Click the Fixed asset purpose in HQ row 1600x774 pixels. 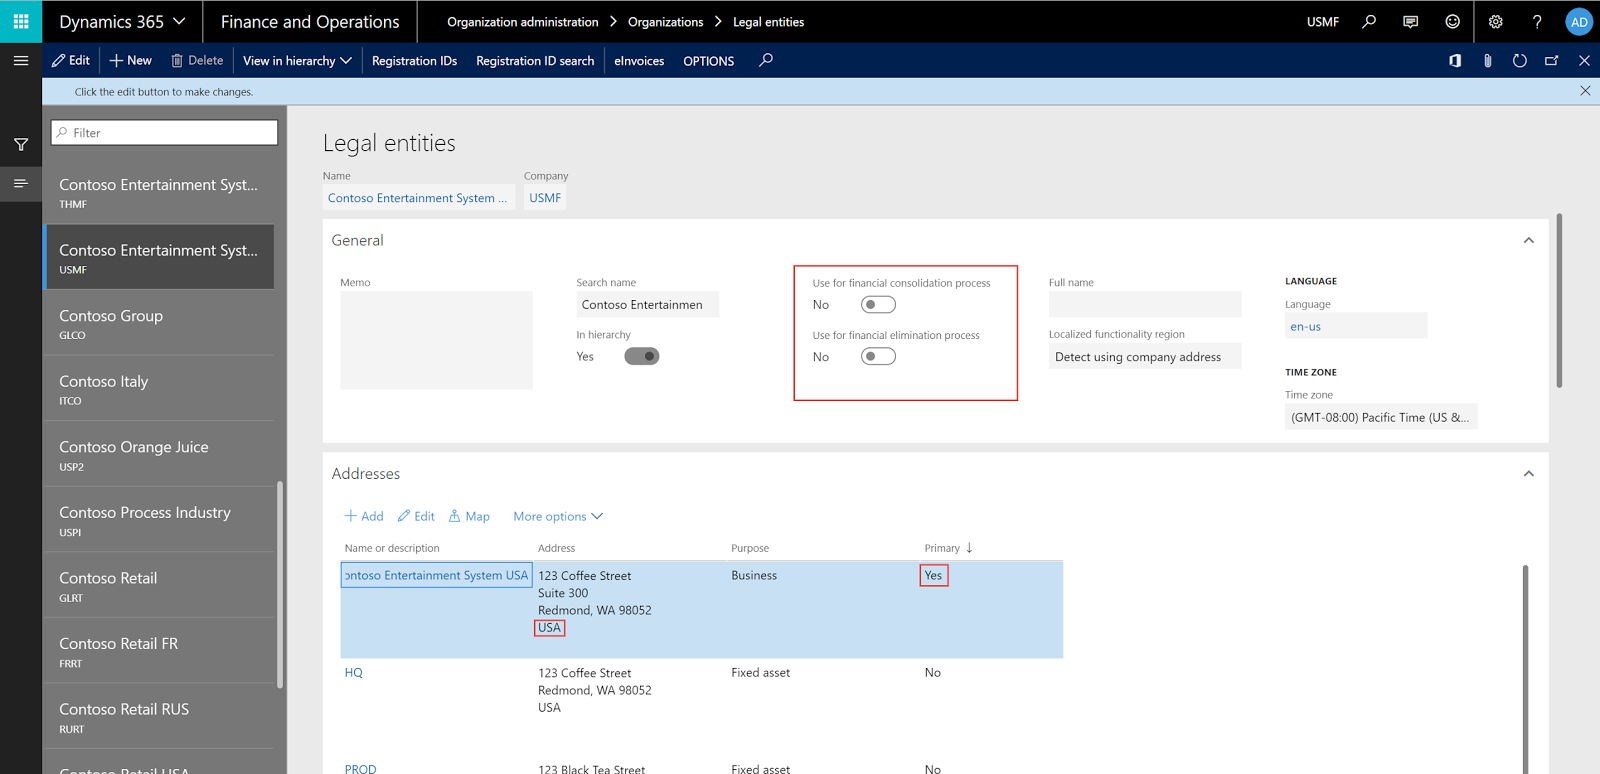pos(760,672)
